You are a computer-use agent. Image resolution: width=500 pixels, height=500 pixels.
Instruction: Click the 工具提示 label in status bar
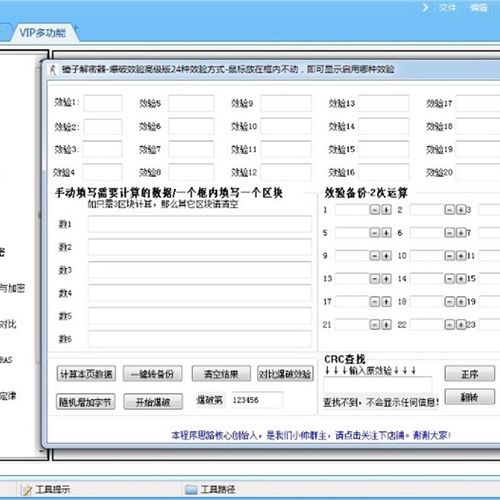coord(53,489)
